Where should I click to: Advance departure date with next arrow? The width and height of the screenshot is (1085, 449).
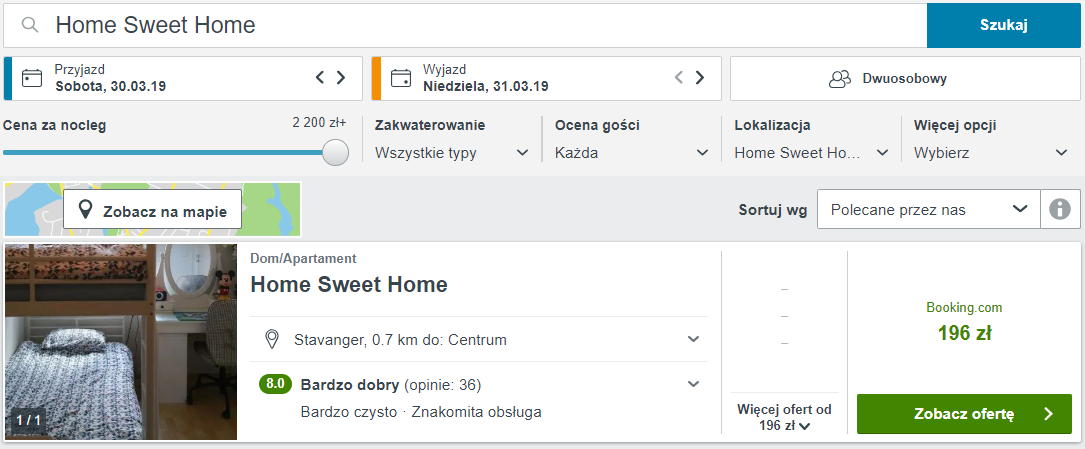tap(700, 77)
